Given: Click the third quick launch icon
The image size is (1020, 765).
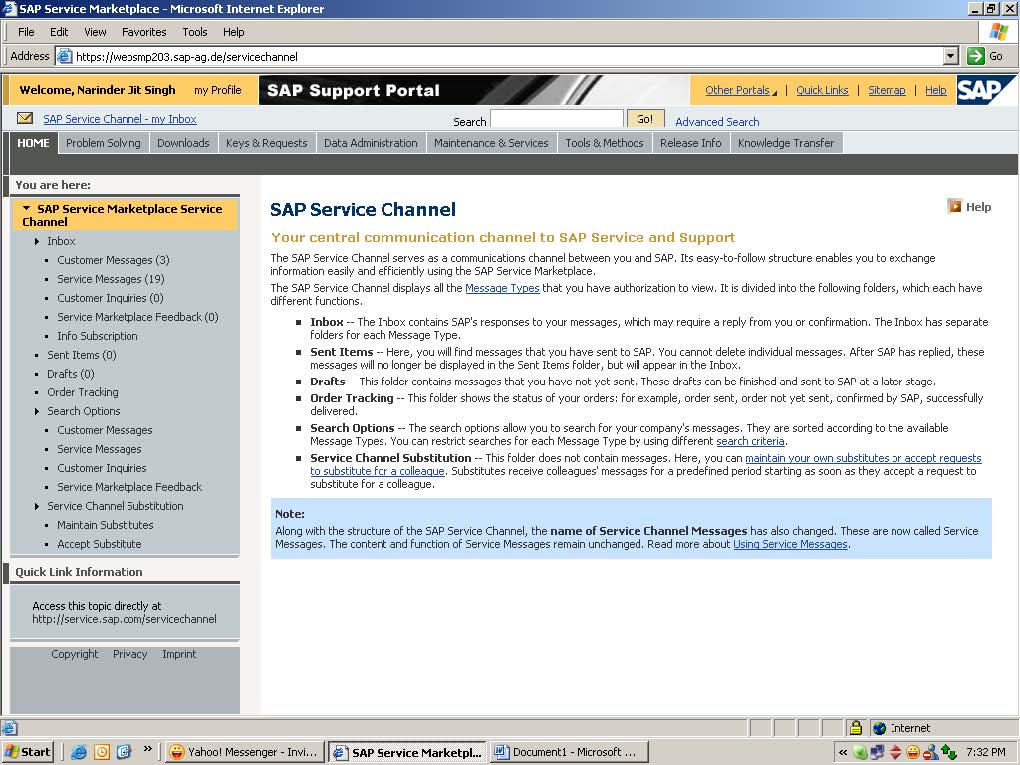Looking at the screenshot, I should 124,752.
